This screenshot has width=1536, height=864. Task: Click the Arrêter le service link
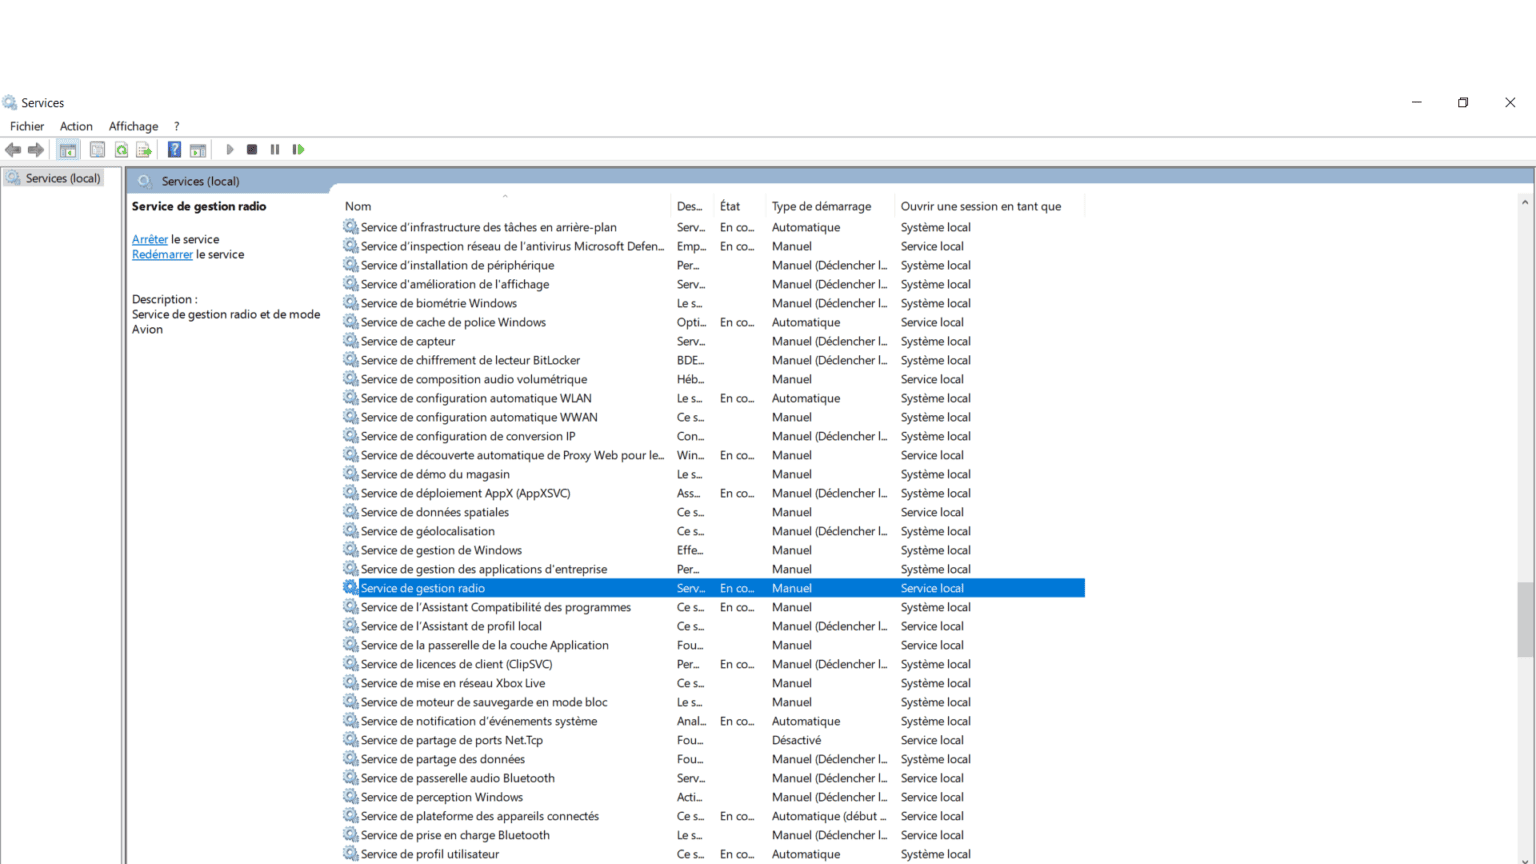[150, 239]
